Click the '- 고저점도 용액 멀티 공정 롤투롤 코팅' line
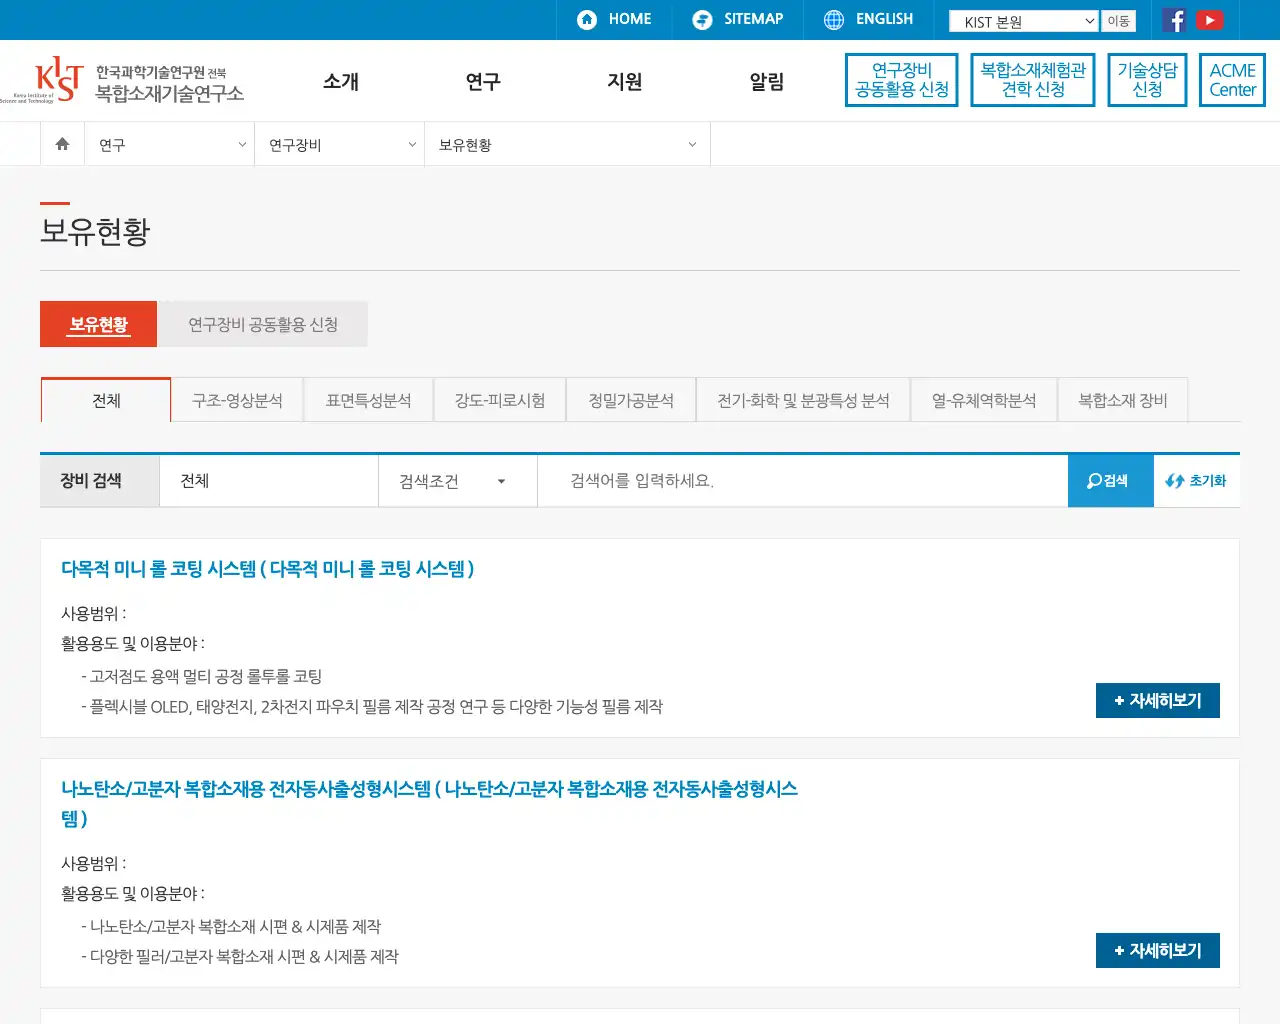Viewport: 1280px width, 1024px height. (201, 677)
